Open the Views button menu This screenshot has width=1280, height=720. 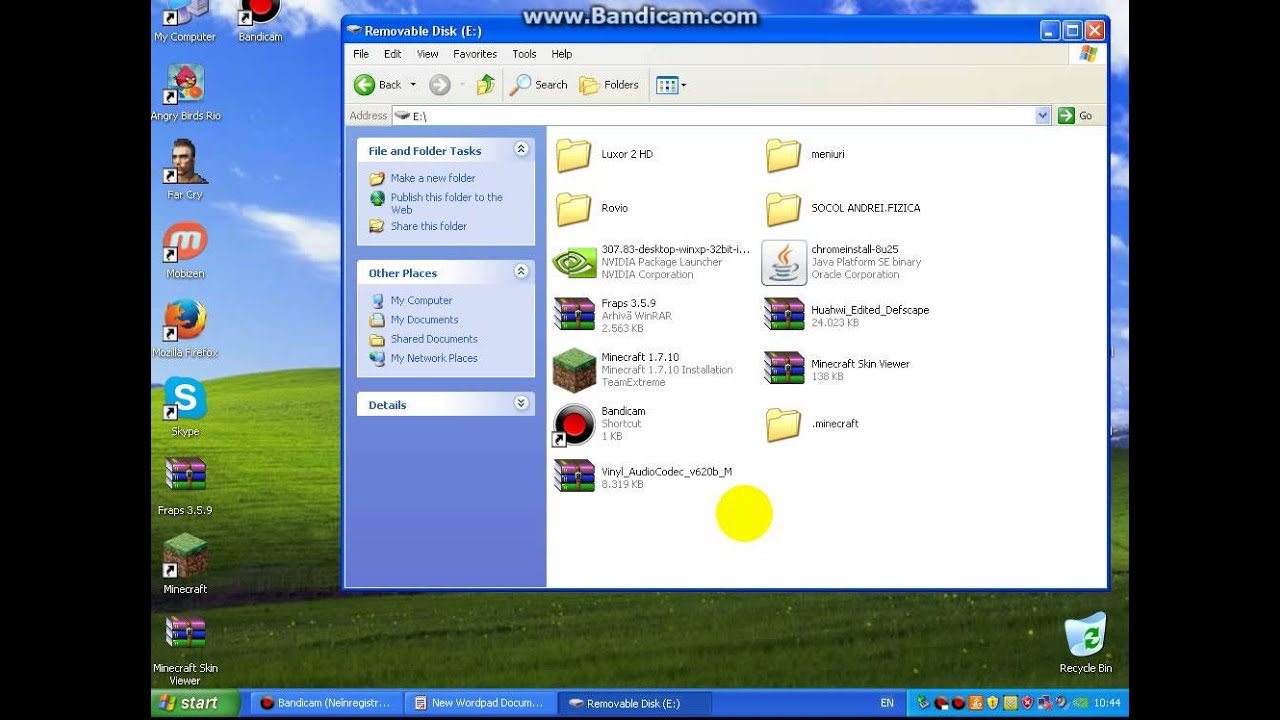point(670,85)
